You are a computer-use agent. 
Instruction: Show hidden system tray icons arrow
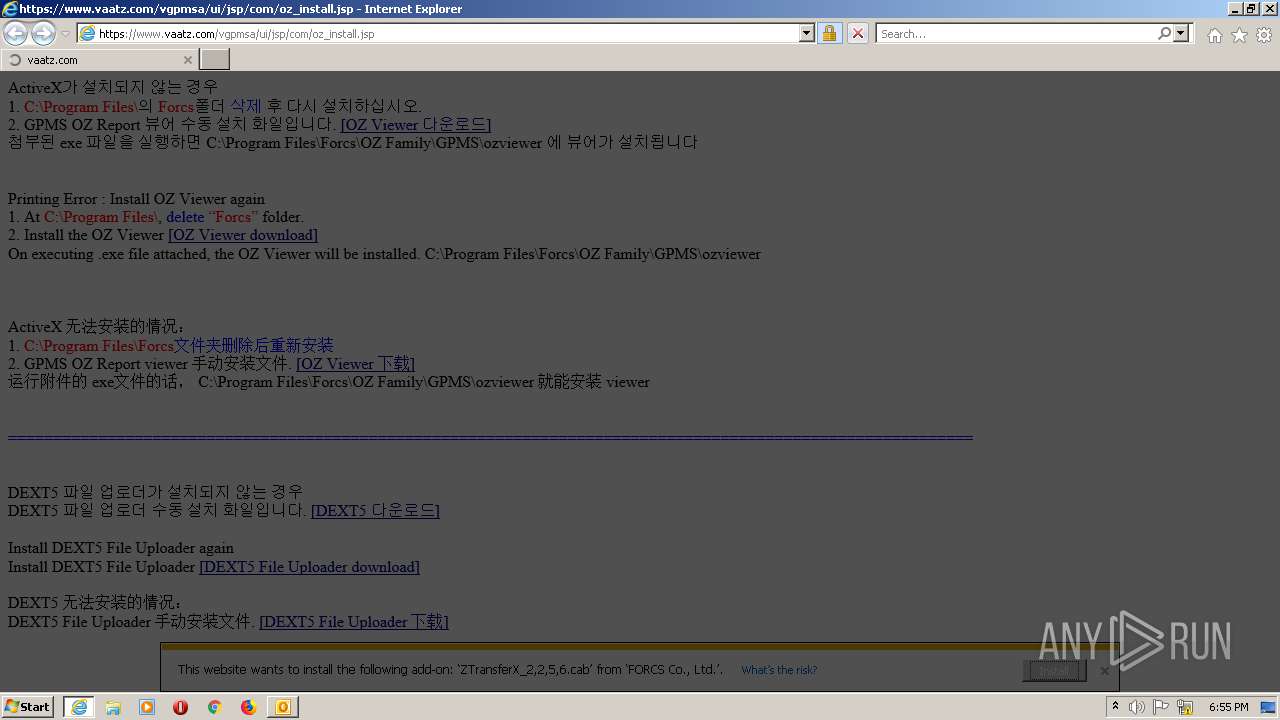pos(1115,707)
